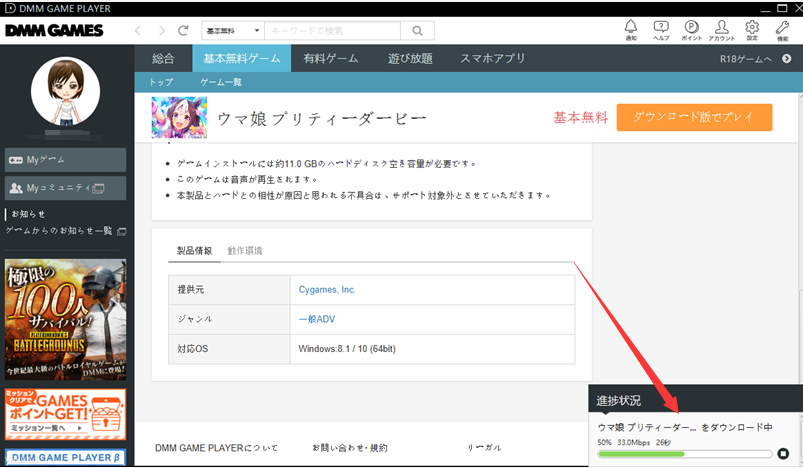Open the スマホアプリ tab
The height and width of the screenshot is (468, 803).
click(x=493, y=58)
